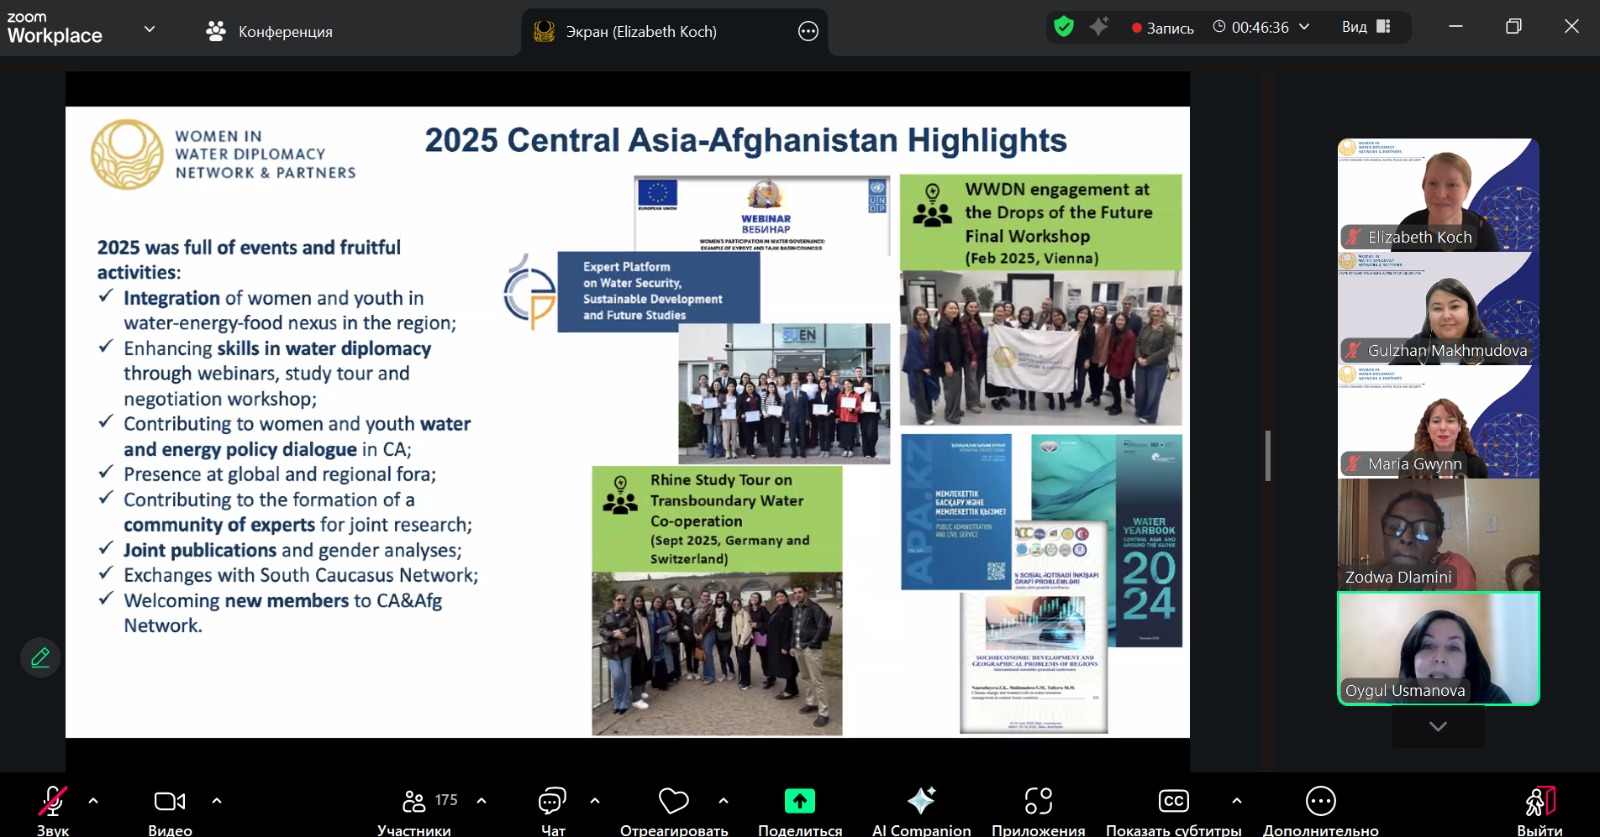Open the Участники participants panel
Image resolution: width=1600 pixels, height=837 pixels.
[415, 802]
